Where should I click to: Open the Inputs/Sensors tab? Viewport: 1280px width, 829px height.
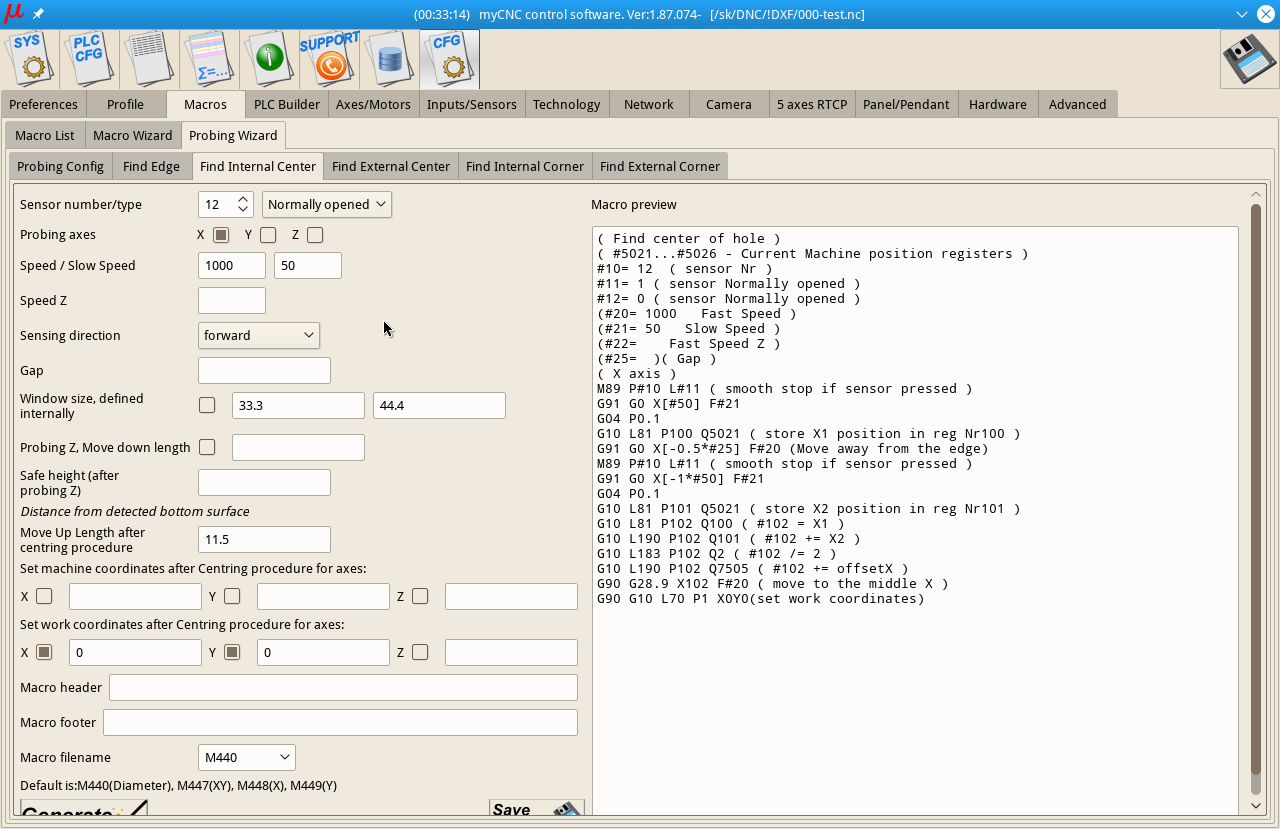[471, 104]
